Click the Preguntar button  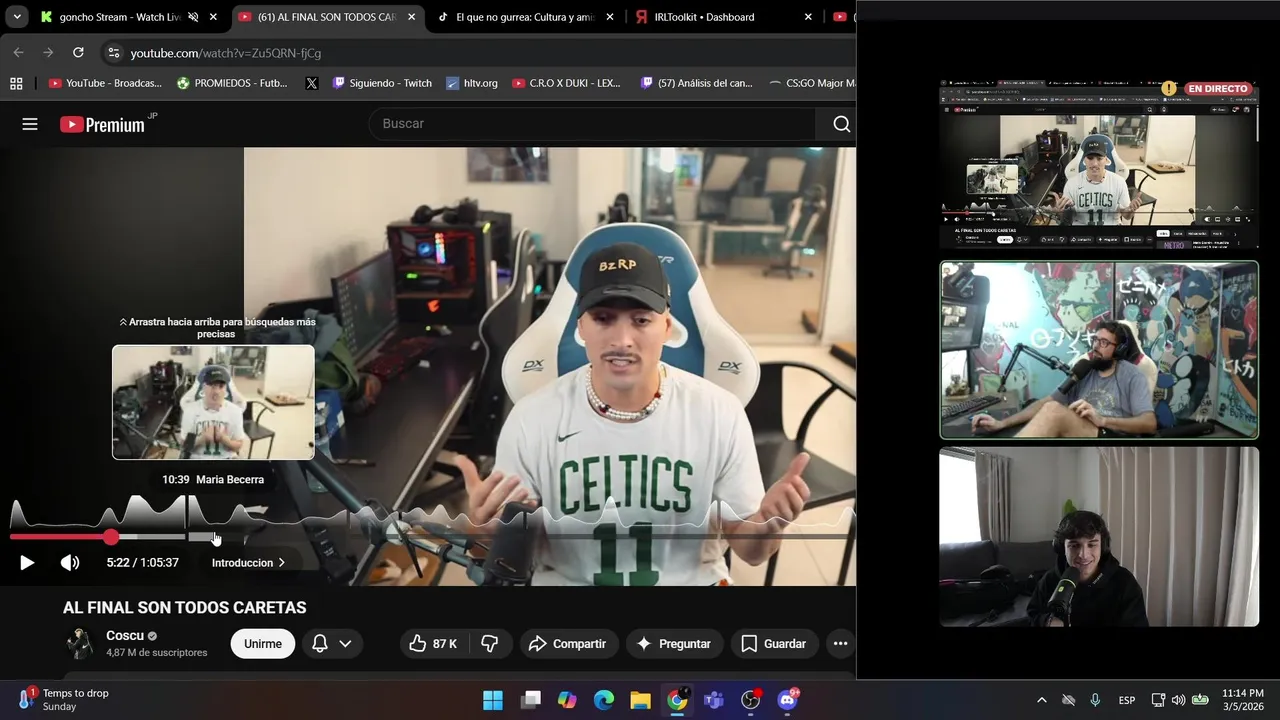pyautogui.click(x=674, y=644)
